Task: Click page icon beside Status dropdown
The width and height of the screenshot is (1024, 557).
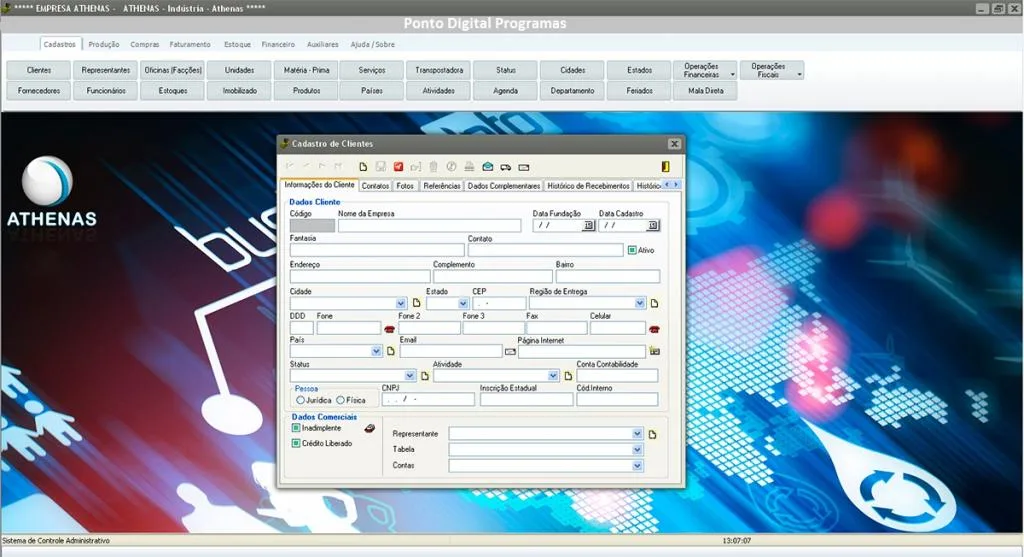Action: [x=425, y=376]
